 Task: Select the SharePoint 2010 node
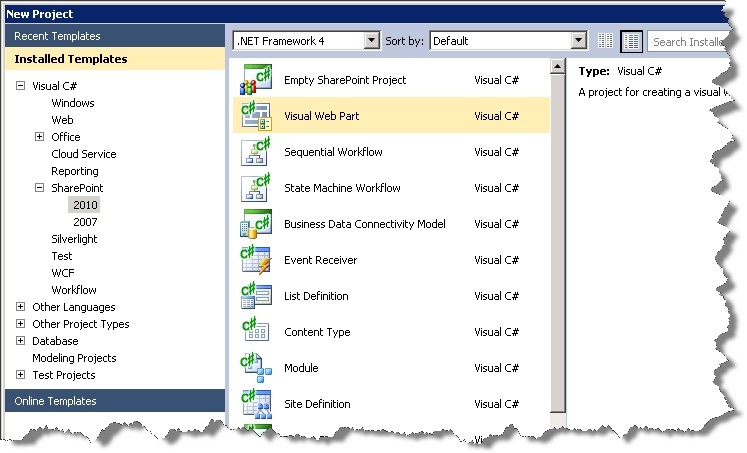click(85, 205)
